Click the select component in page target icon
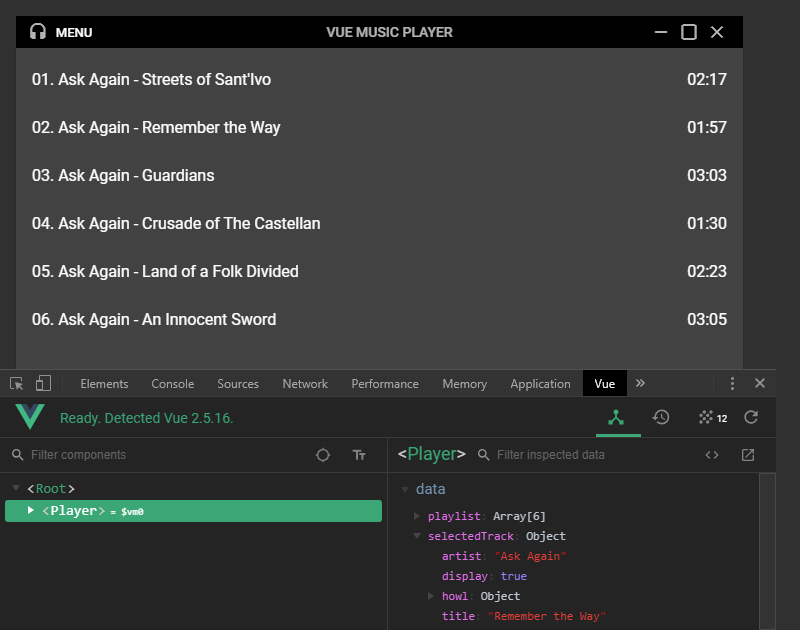This screenshot has height=630, width=800. pos(323,455)
